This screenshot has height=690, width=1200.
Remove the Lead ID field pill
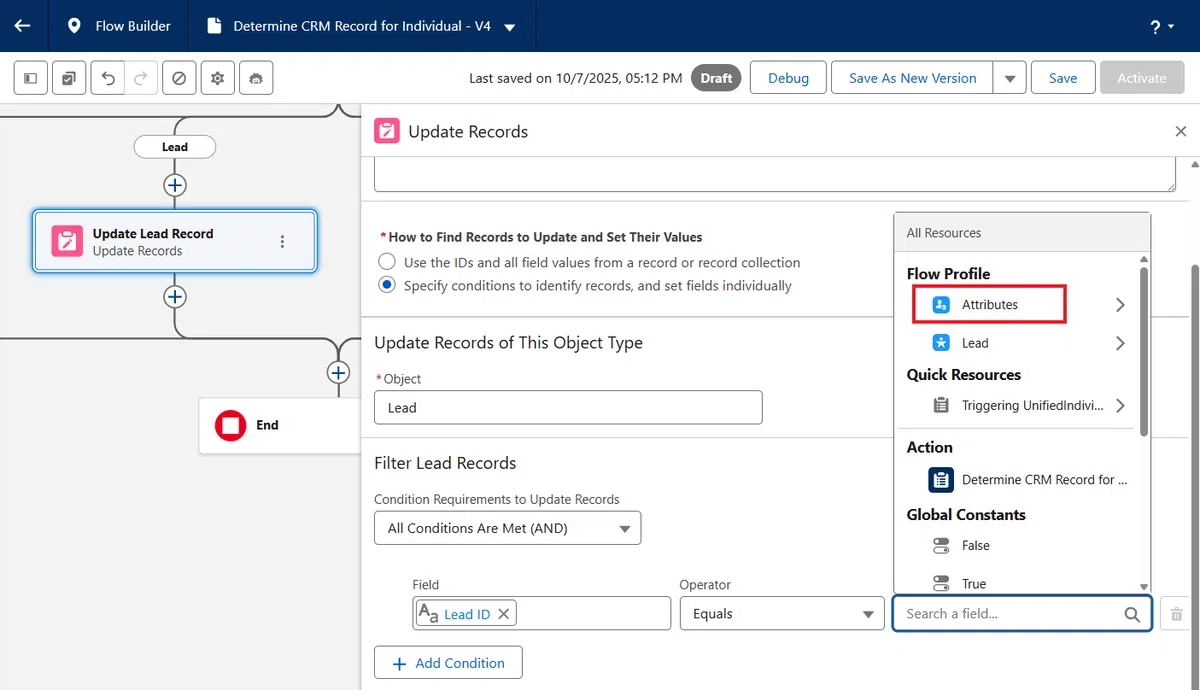pyautogui.click(x=503, y=614)
